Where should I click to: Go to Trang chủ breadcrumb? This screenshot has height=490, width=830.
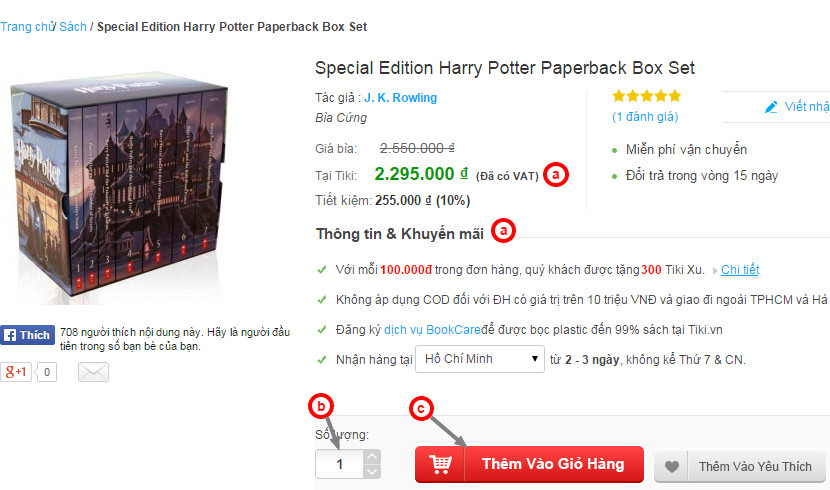click(x=26, y=26)
